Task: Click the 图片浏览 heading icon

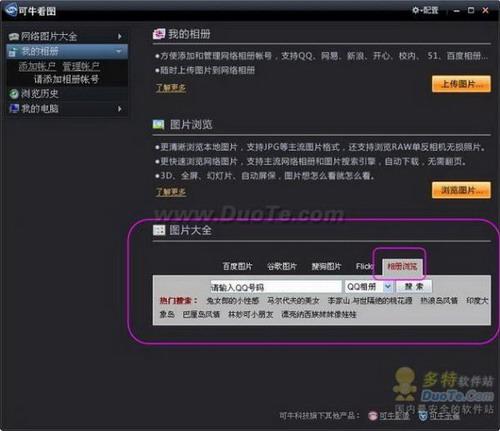Action: pos(159,125)
